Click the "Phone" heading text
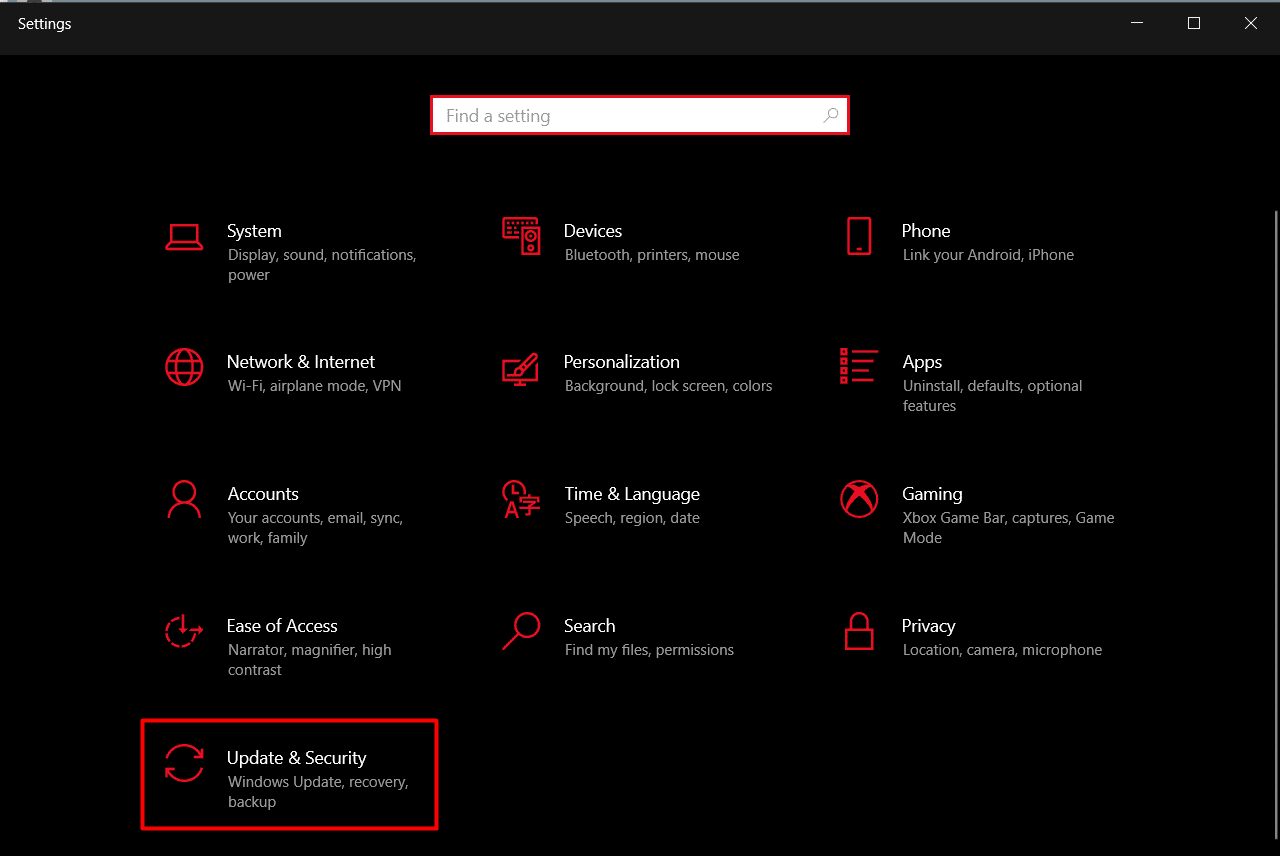This screenshot has height=856, width=1280. 926,231
